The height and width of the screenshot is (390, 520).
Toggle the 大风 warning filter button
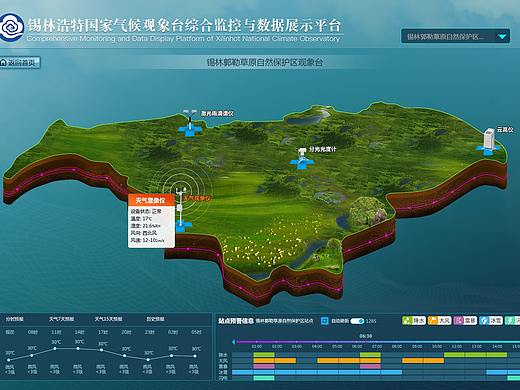point(439,321)
